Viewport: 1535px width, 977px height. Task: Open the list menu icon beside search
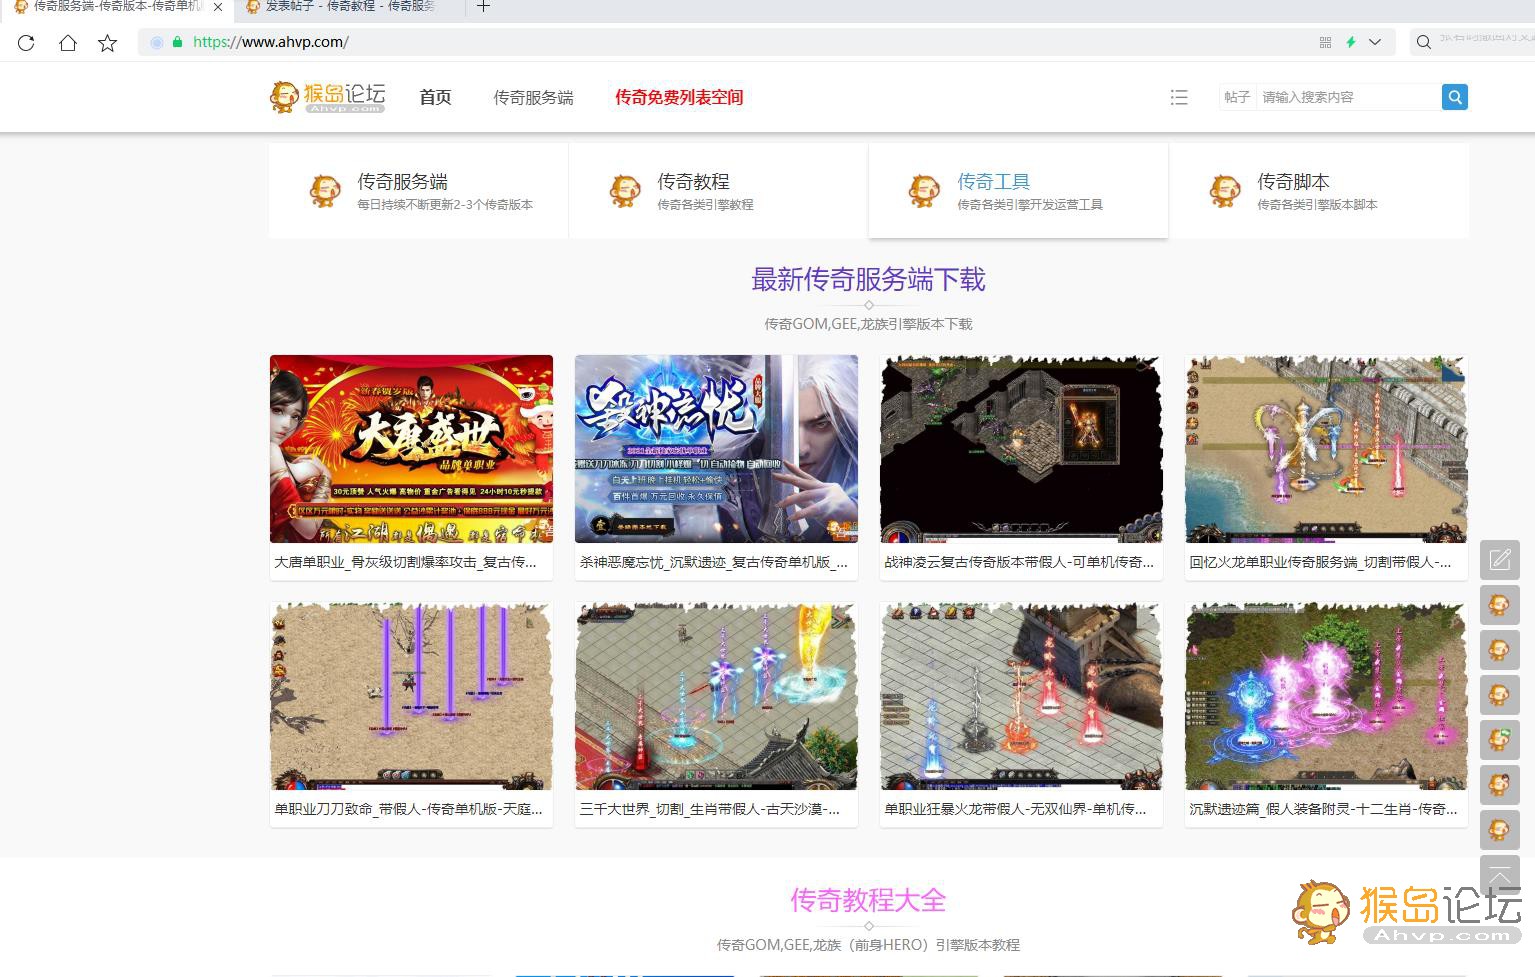1179,97
